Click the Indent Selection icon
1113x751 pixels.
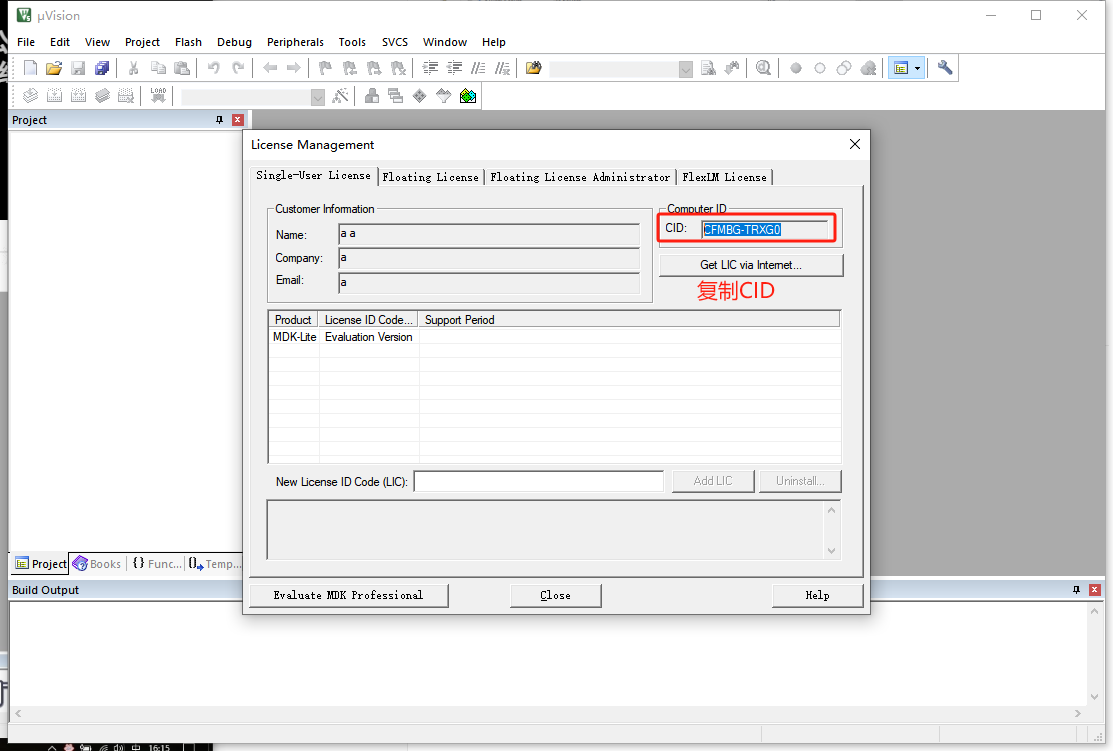430,68
